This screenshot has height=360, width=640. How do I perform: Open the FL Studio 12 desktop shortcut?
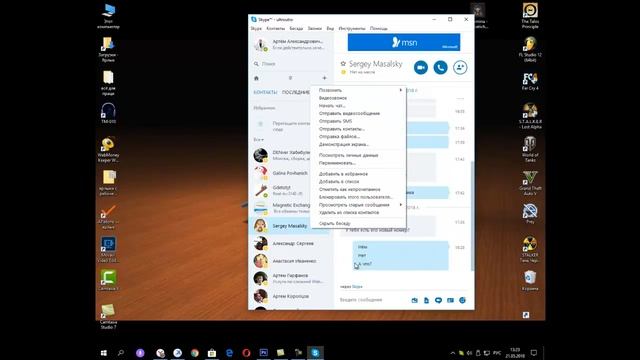pos(530,49)
